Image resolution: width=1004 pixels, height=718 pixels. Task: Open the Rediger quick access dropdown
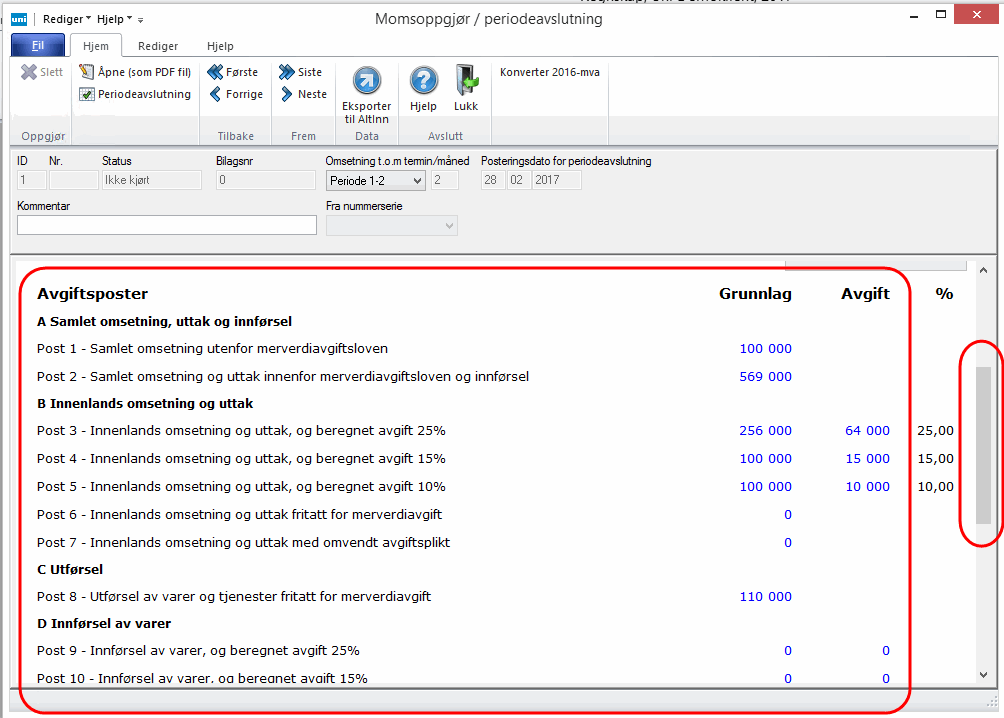(67, 19)
